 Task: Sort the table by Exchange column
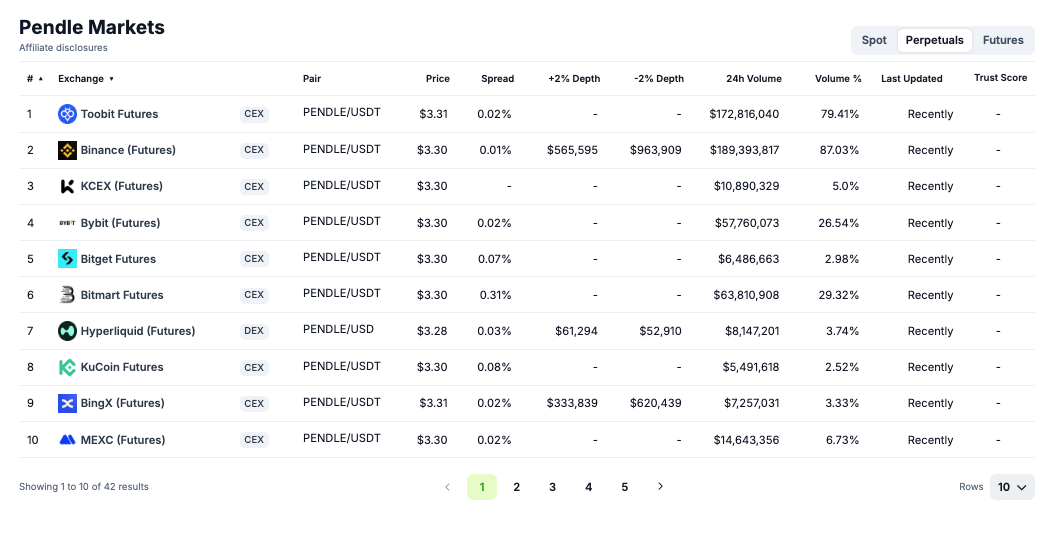point(86,79)
